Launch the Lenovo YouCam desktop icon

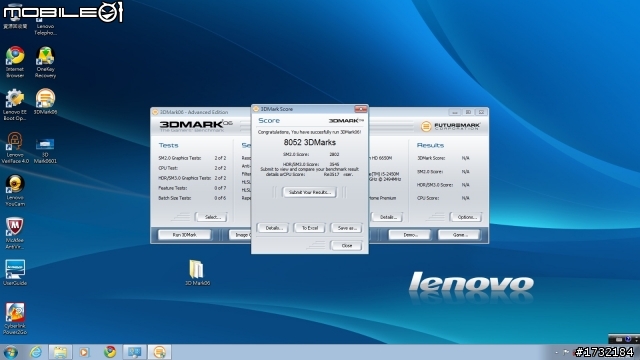(15, 191)
